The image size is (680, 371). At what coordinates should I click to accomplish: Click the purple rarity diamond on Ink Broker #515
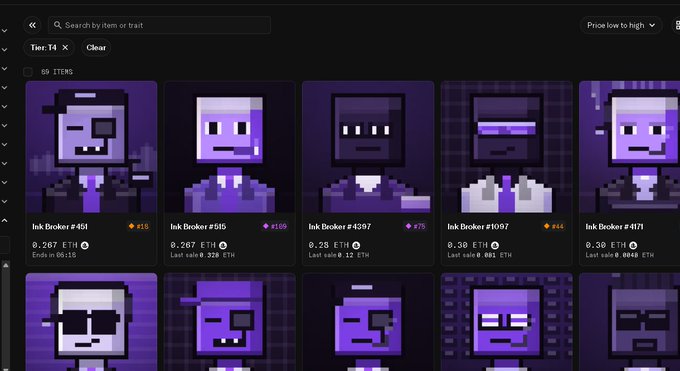[x=266, y=226]
